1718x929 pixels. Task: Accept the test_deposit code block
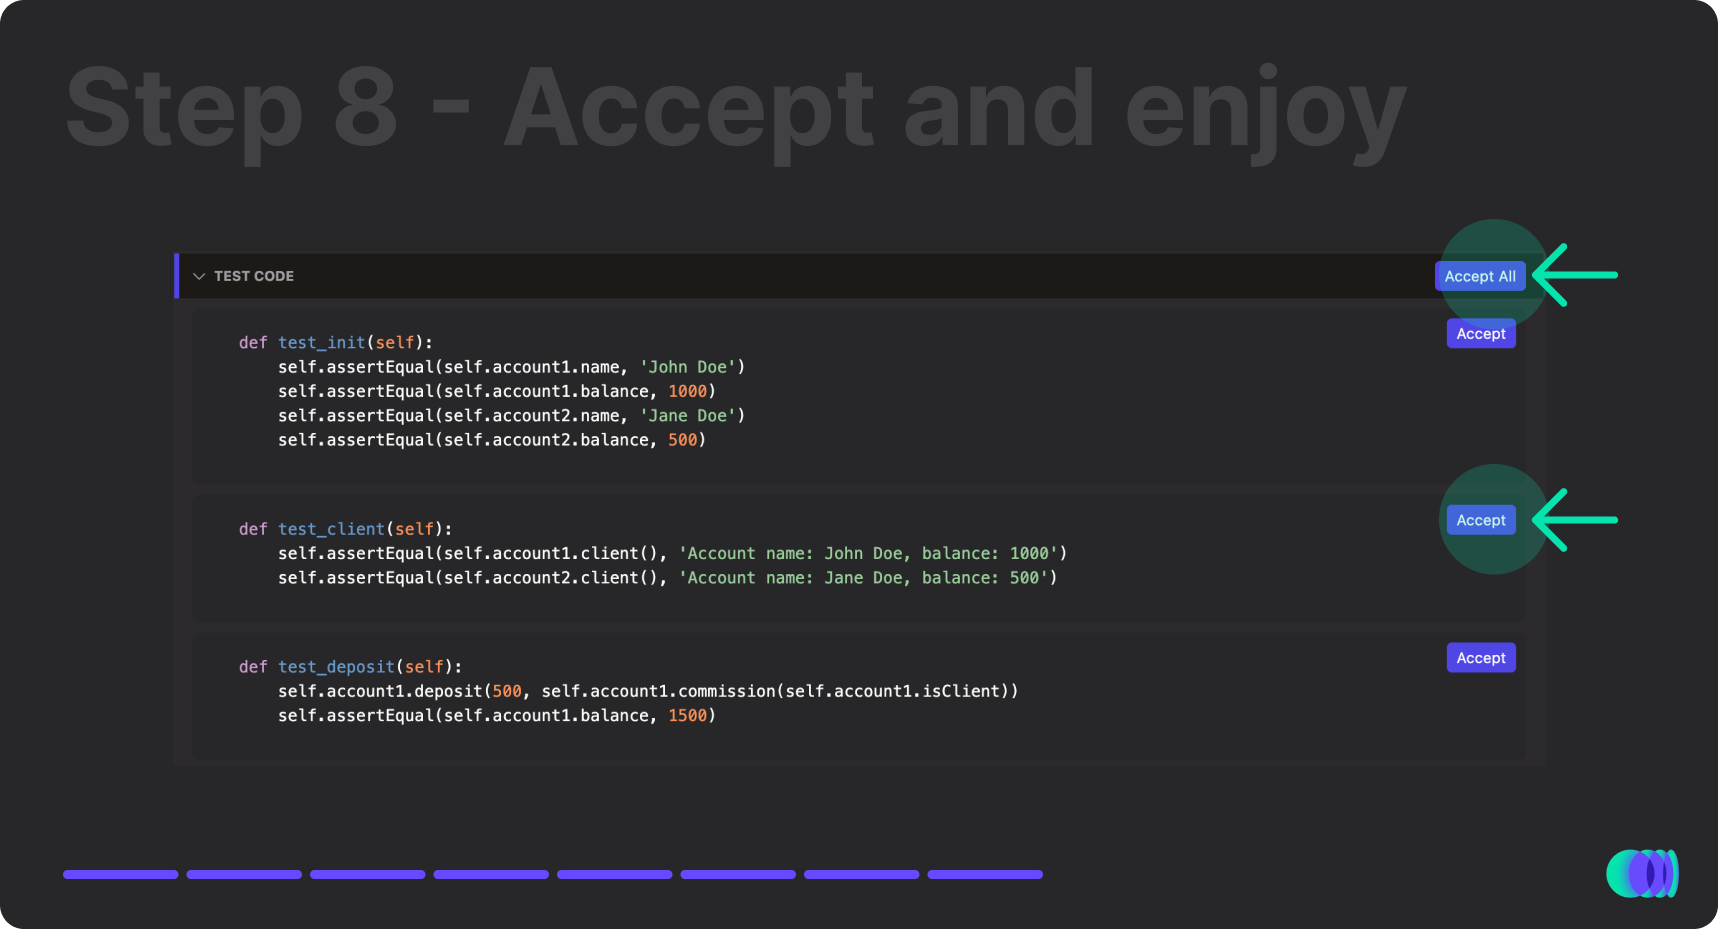coord(1481,657)
